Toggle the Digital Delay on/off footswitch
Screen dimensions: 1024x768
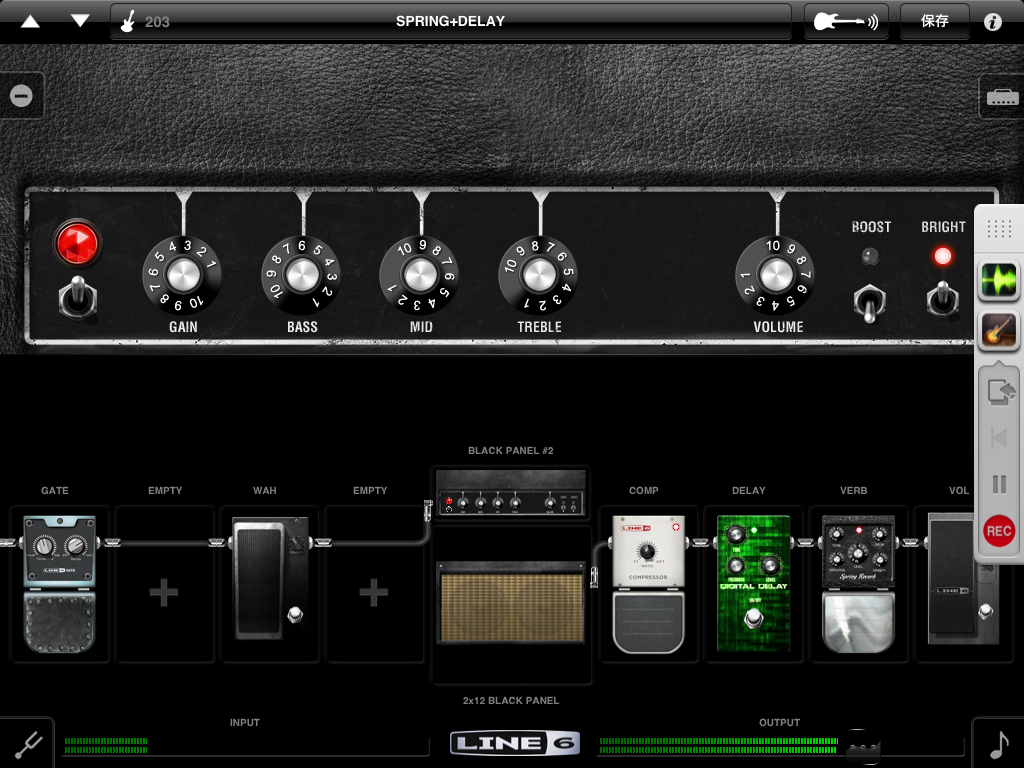click(x=754, y=616)
